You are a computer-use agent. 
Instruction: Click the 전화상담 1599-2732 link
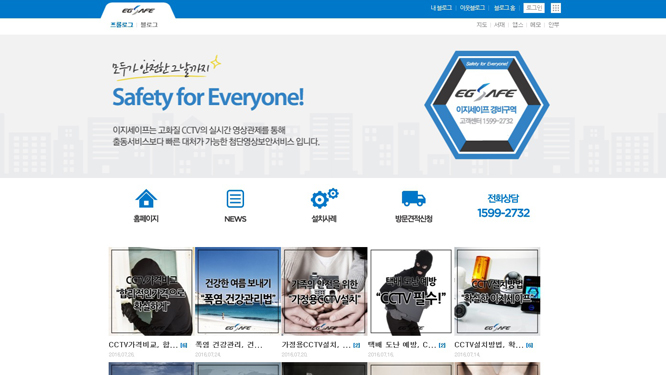point(503,206)
